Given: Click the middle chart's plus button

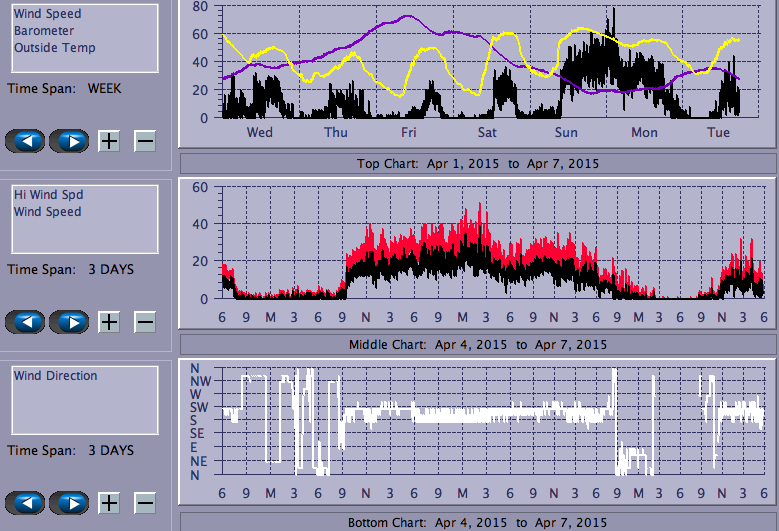Looking at the screenshot, I should point(109,322).
